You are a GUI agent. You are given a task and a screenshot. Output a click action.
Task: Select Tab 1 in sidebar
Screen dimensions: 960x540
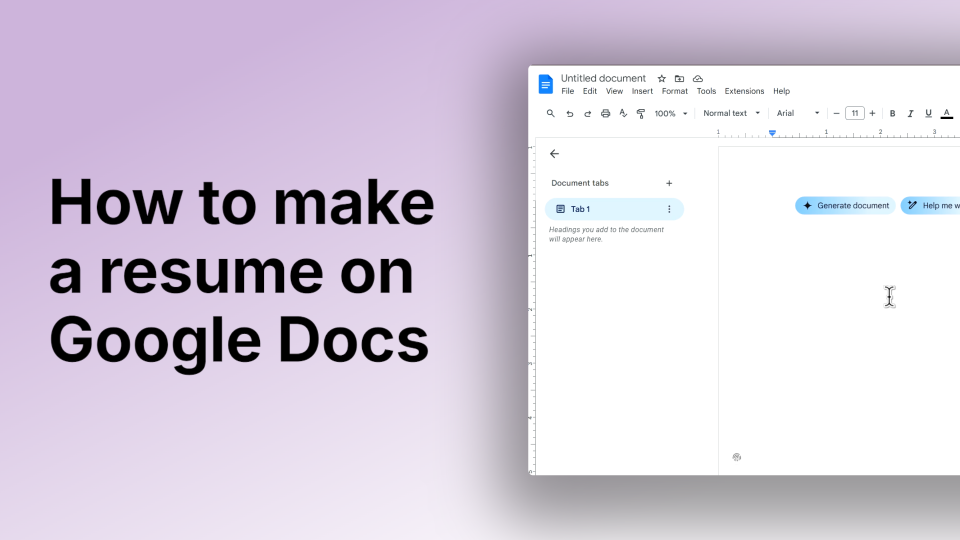pos(614,209)
